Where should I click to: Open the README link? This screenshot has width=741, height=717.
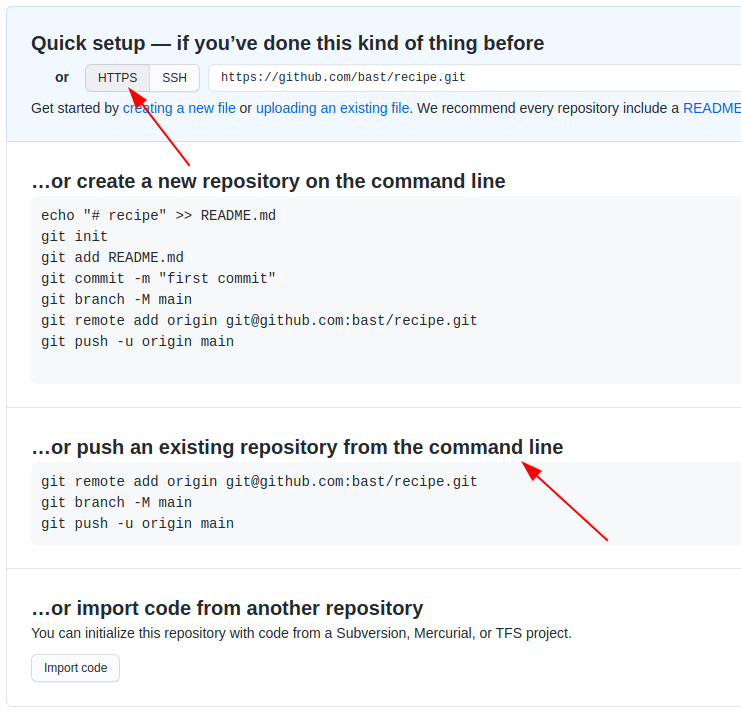coord(711,108)
